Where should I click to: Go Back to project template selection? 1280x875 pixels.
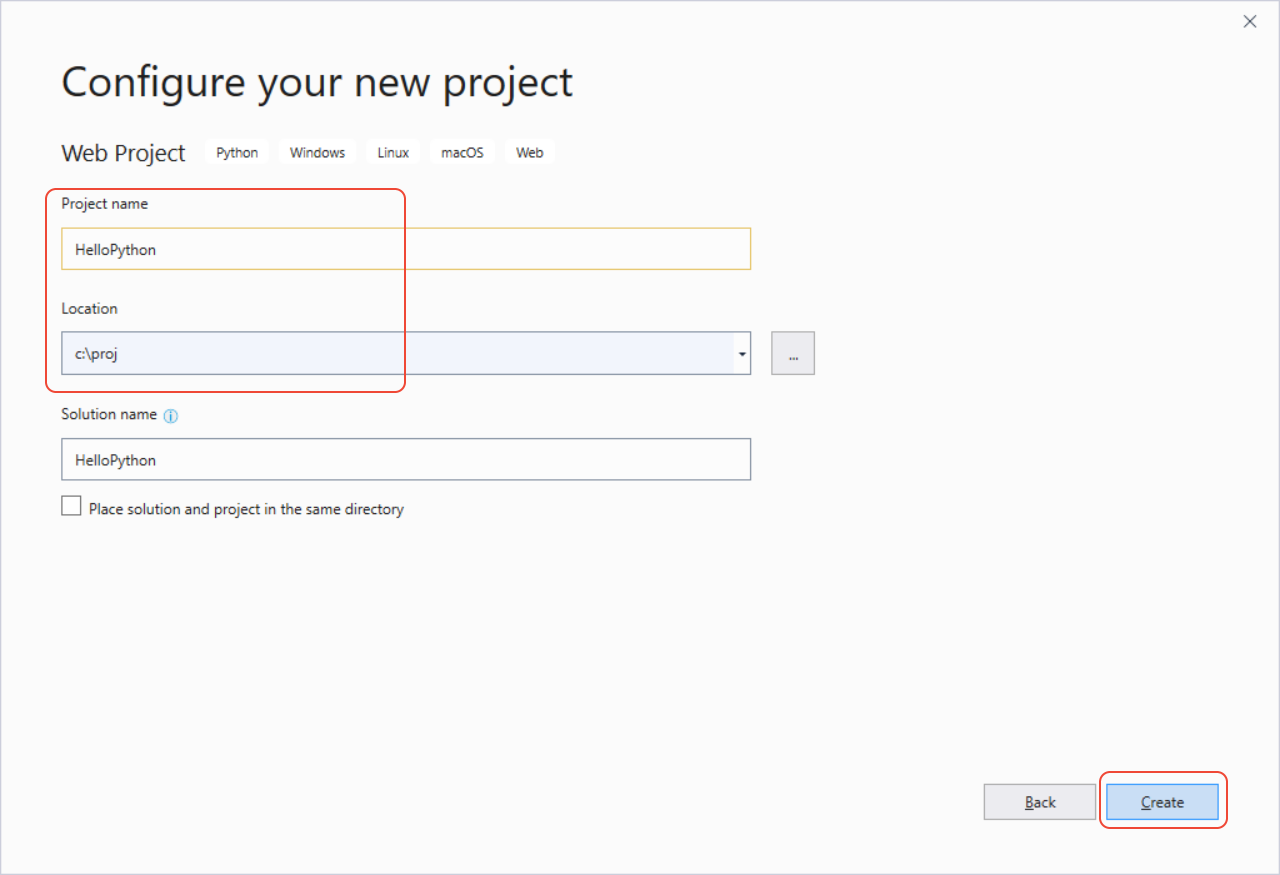tap(1039, 801)
